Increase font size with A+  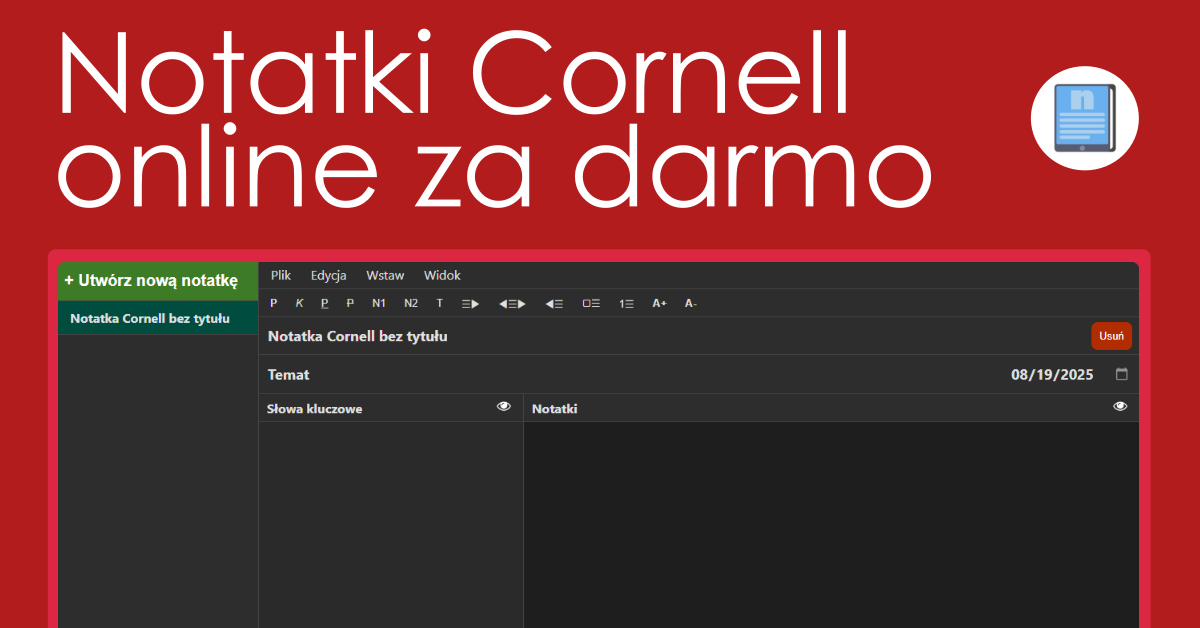[x=659, y=303]
